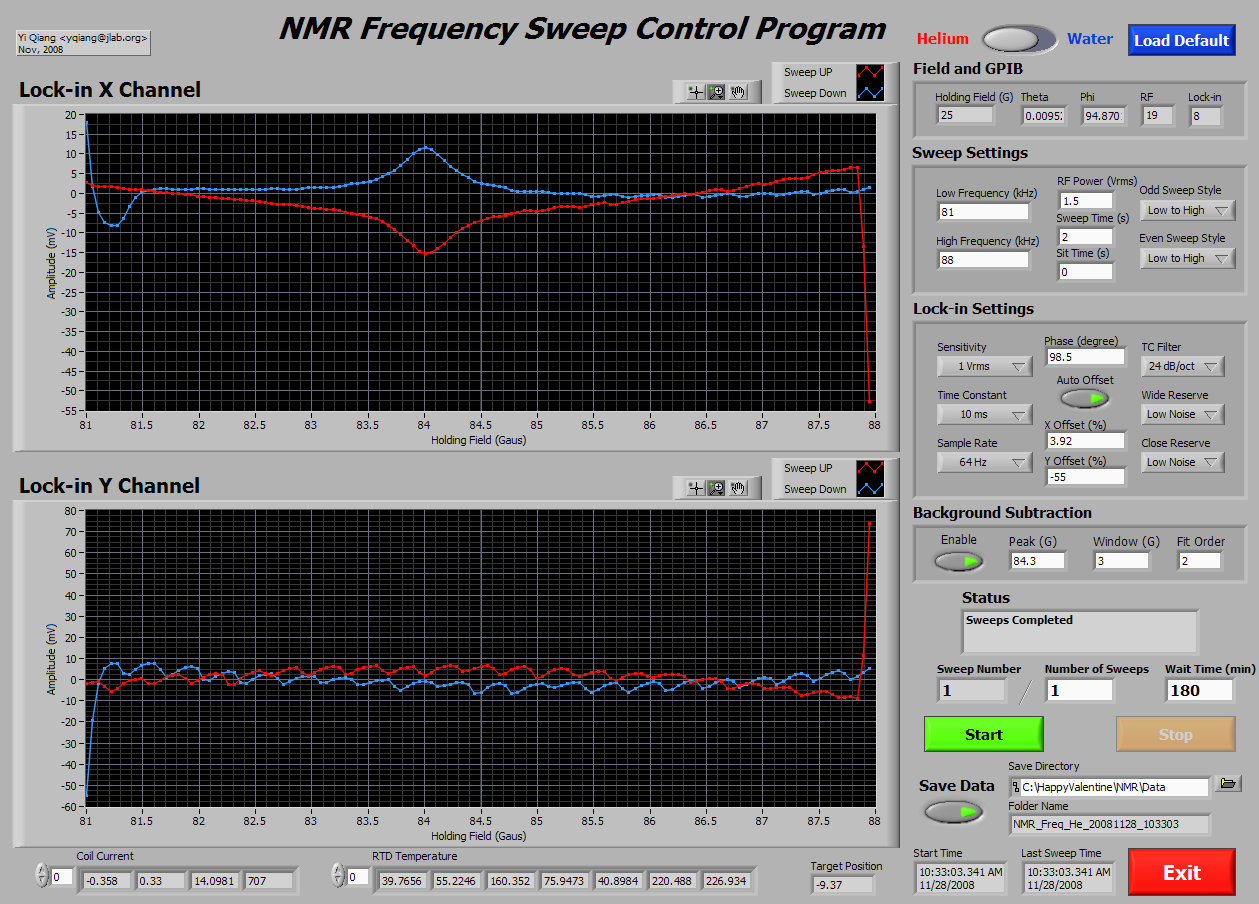Click the Start Time indicator
The image size is (1259, 904).
(960, 878)
